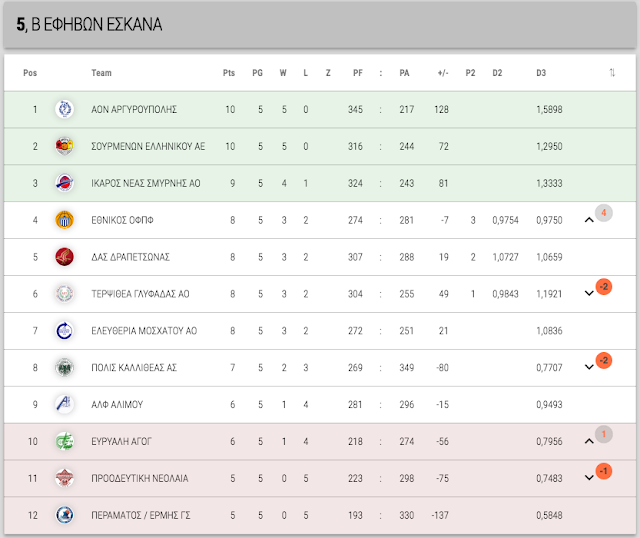Click the ΕΛΕΥΘΕΡΙΑ ΜΟΣΧΑΤΟΥ blue emblem
This screenshot has height=538, width=640.
64,331
